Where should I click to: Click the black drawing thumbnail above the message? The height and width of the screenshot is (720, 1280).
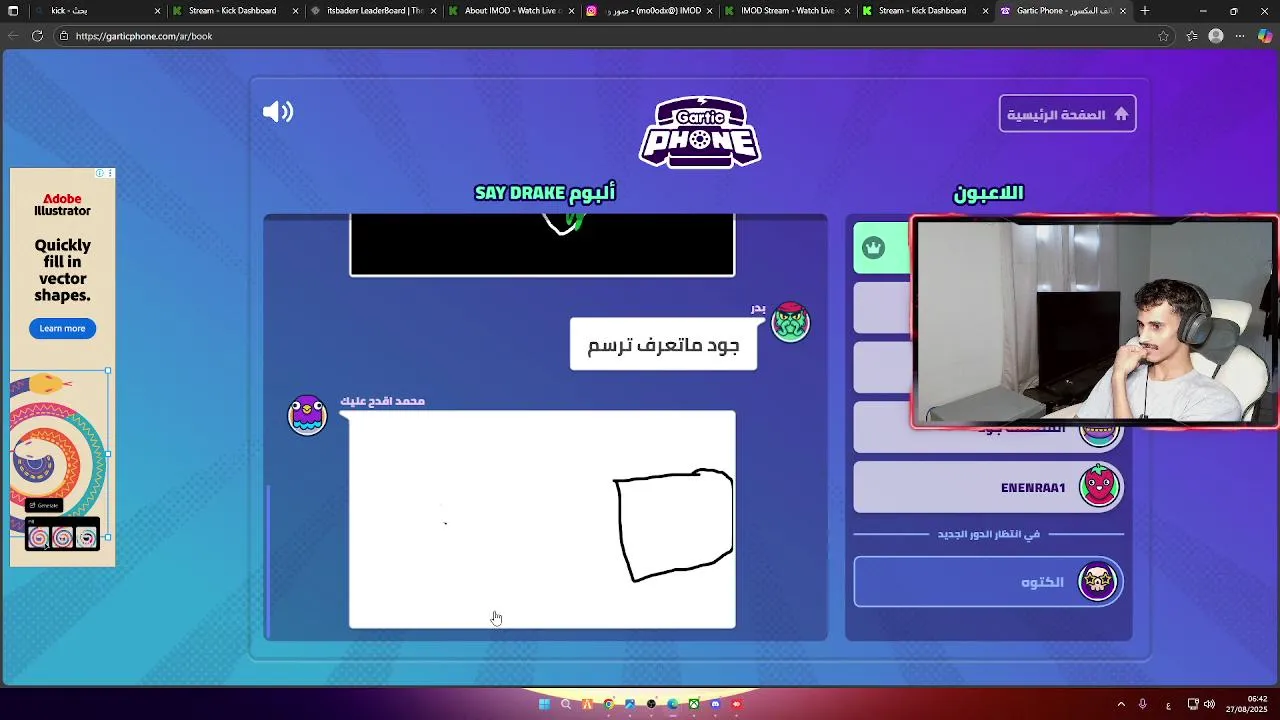point(542,244)
